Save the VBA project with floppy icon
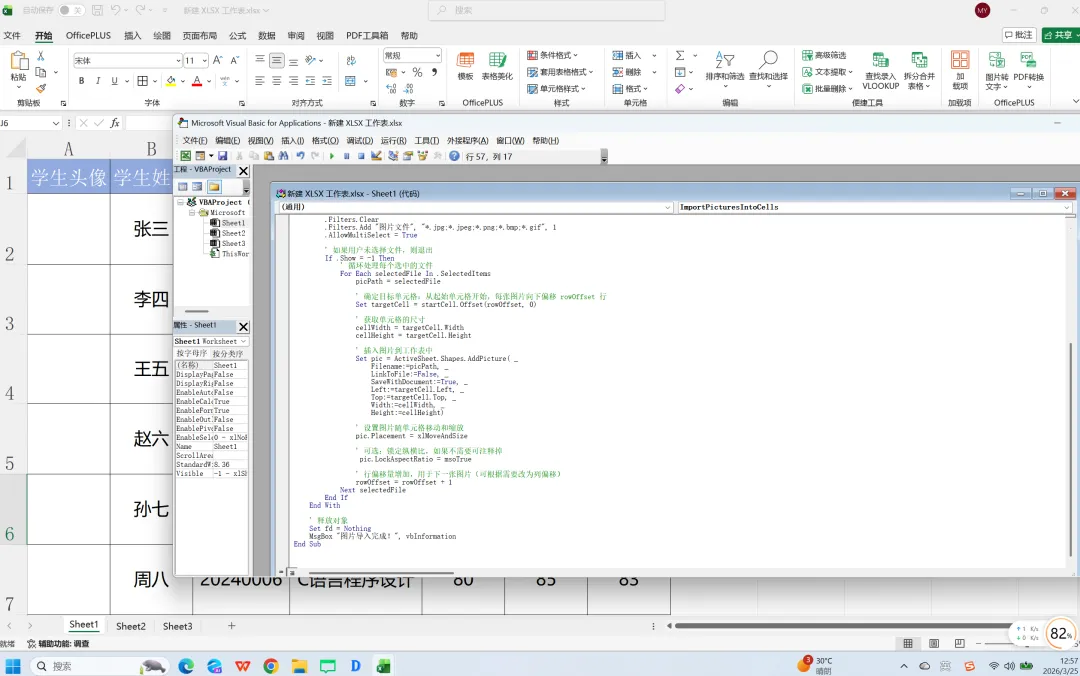The image size is (1080, 676). click(x=222, y=156)
